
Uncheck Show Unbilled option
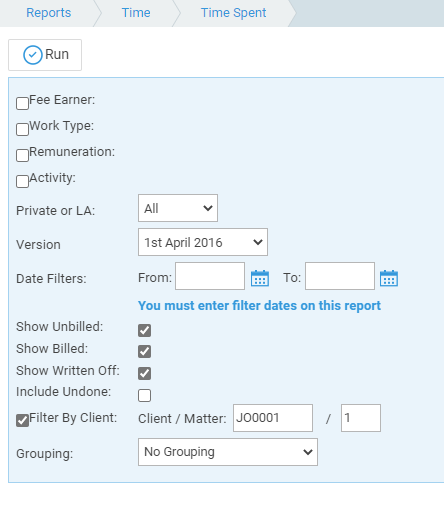[144, 330]
